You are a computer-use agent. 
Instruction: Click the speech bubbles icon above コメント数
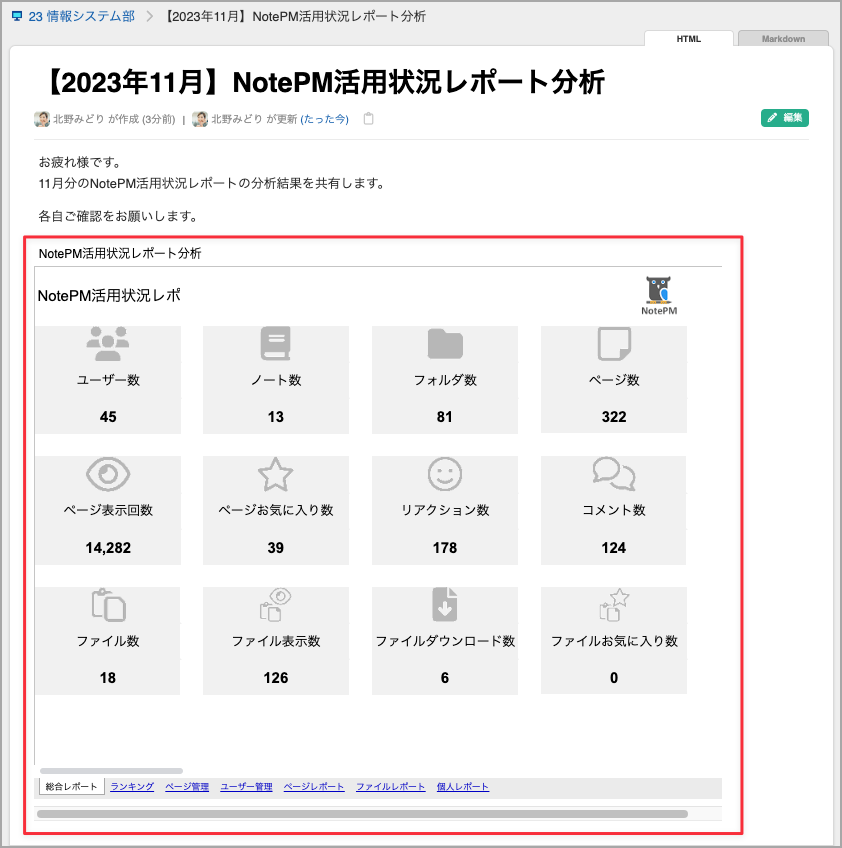(x=614, y=474)
